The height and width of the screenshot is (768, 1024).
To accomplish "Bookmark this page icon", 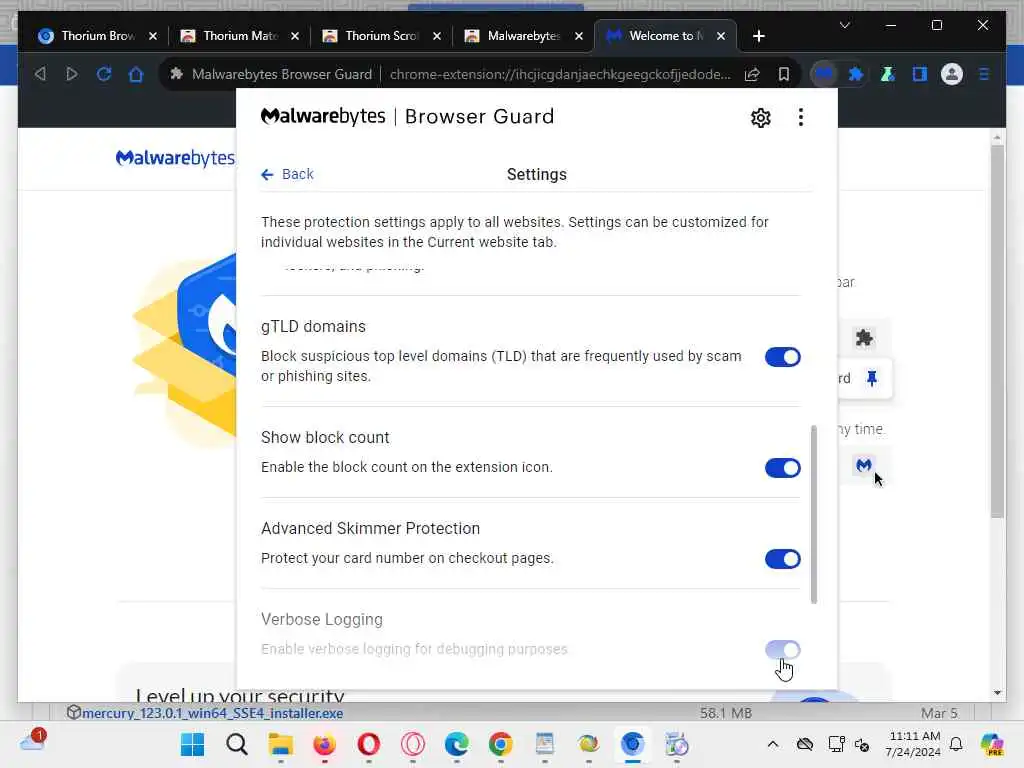I will click(784, 74).
